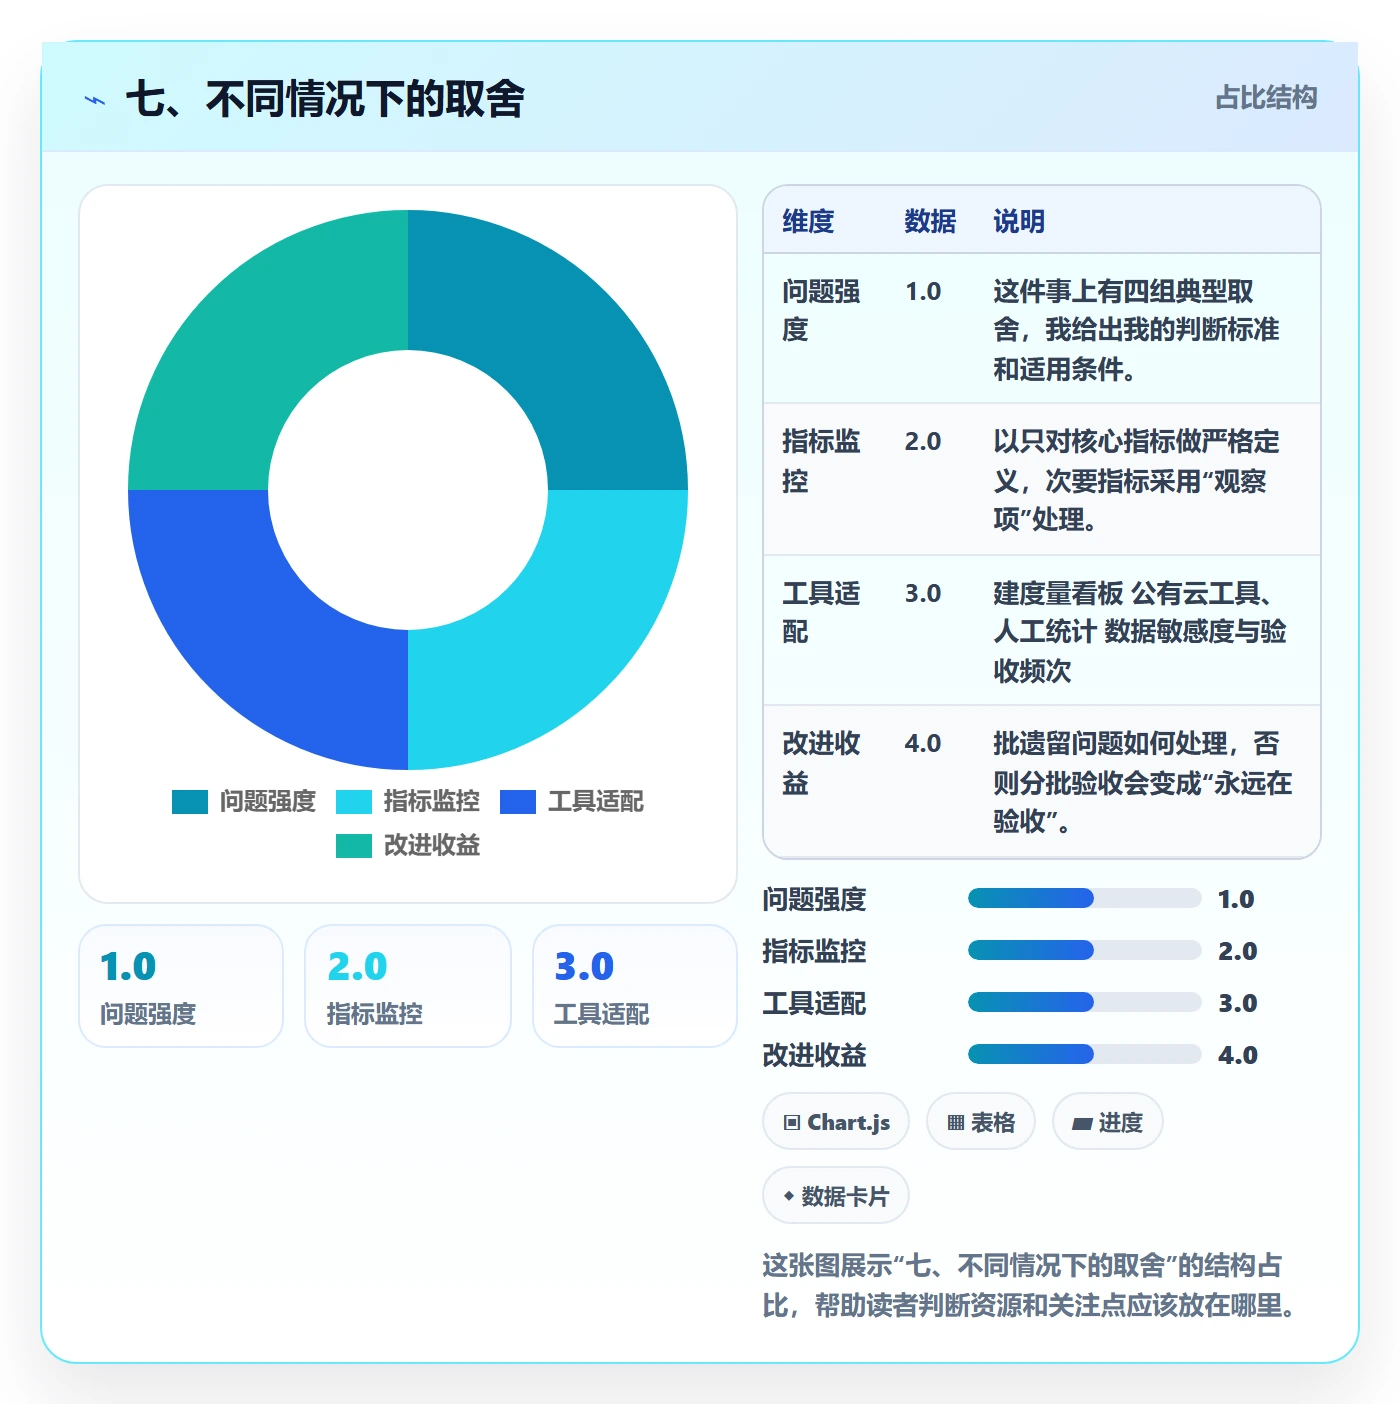Click the description starting with 批遗留问题如何处理
Image resolution: width=1400 pixels, height=1404 pixels.
pyautogui.click(x=1143, y=782)
